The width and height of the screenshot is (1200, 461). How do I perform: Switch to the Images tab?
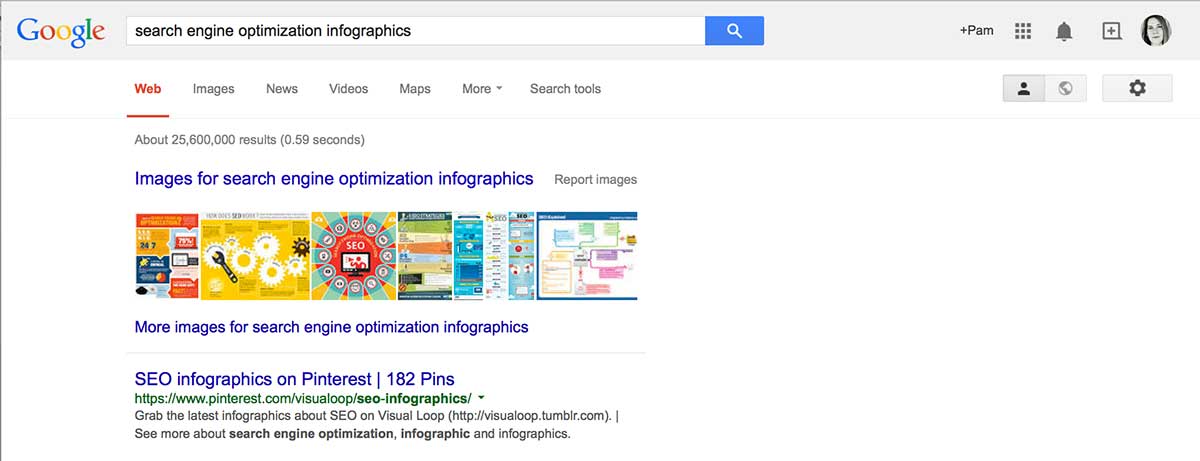coord(213,89)
